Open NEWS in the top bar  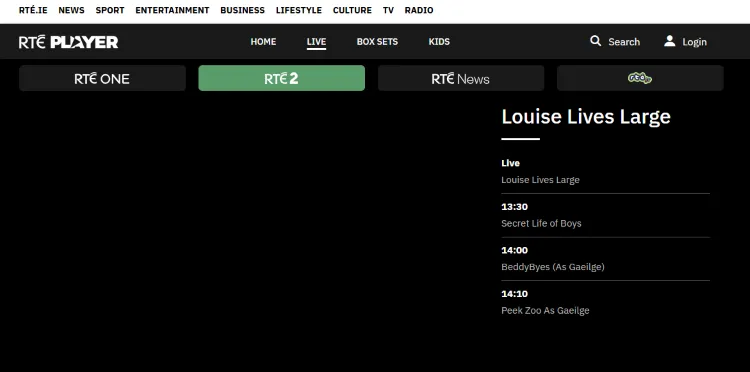pos(71,10)
